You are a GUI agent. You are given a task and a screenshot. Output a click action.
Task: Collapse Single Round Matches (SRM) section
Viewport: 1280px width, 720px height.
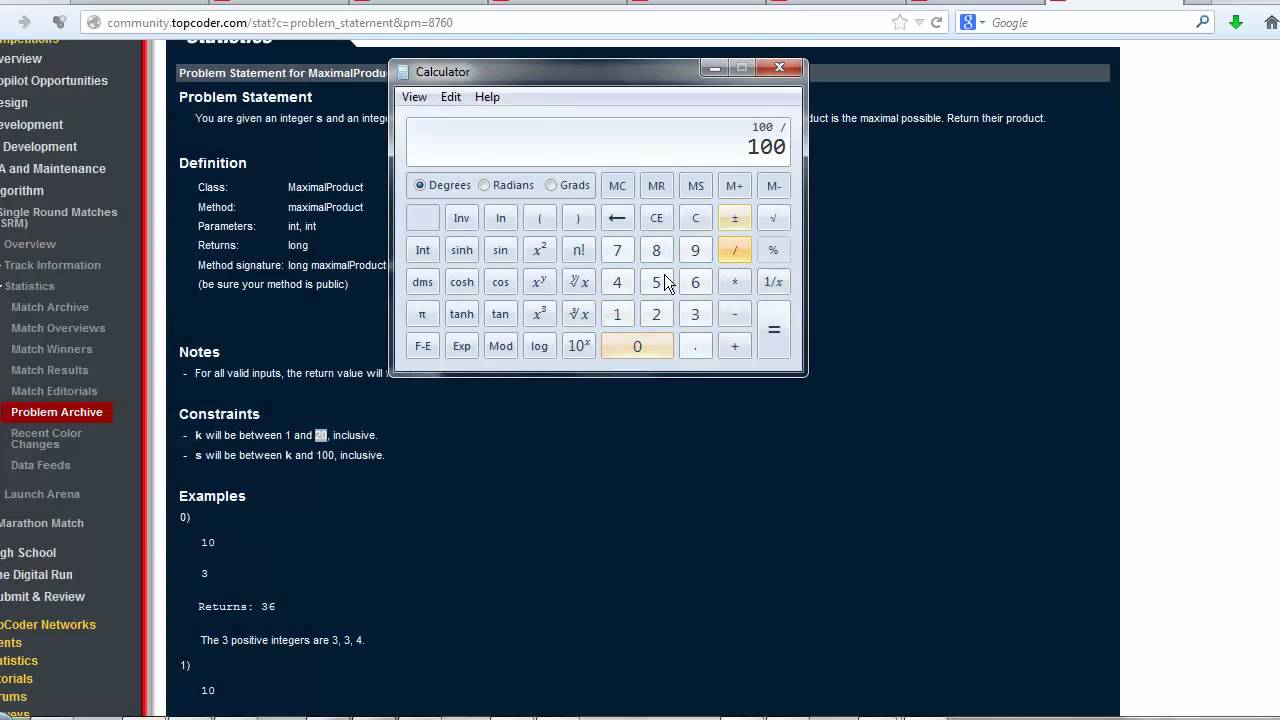tap(58, 217)
